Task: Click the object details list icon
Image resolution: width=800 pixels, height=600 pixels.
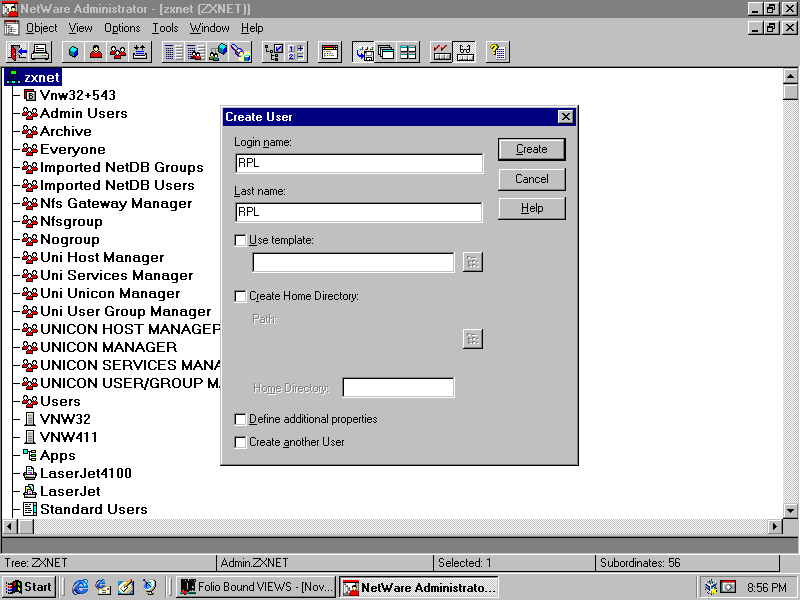Action: pyautogui.click(x=173, y=52)
